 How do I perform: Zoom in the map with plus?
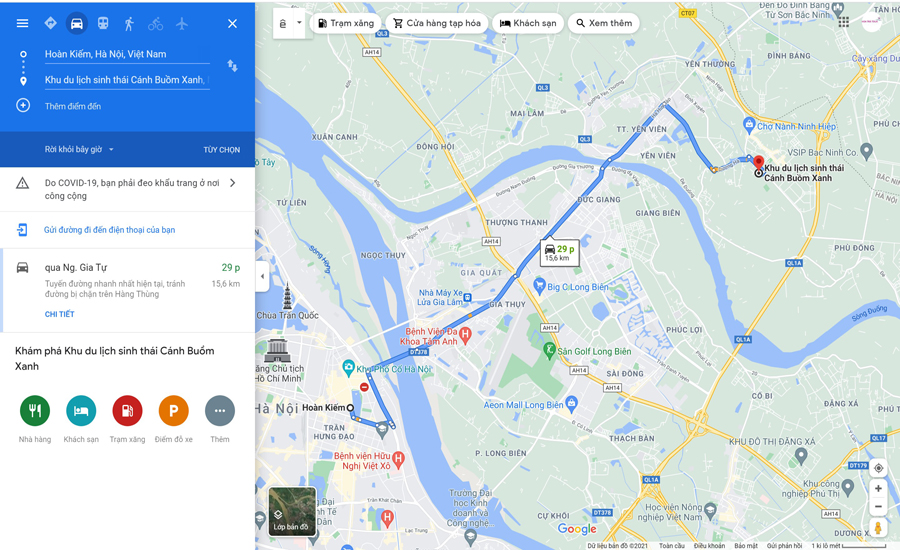click(878, 489)
